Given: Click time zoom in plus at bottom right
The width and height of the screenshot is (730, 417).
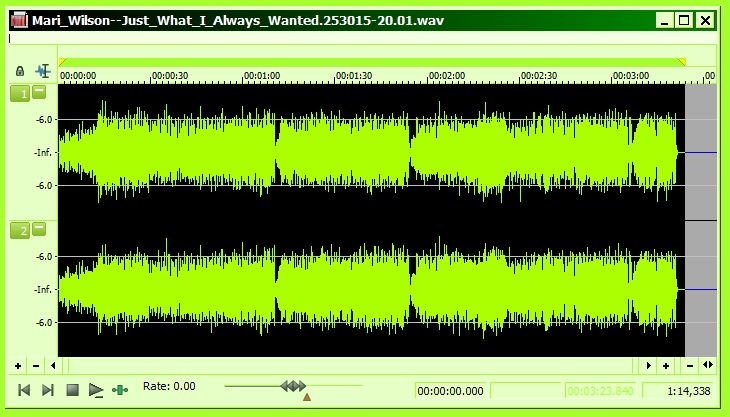Looking at the screenshot, I should pyautogui.click(x=666, y=366).
